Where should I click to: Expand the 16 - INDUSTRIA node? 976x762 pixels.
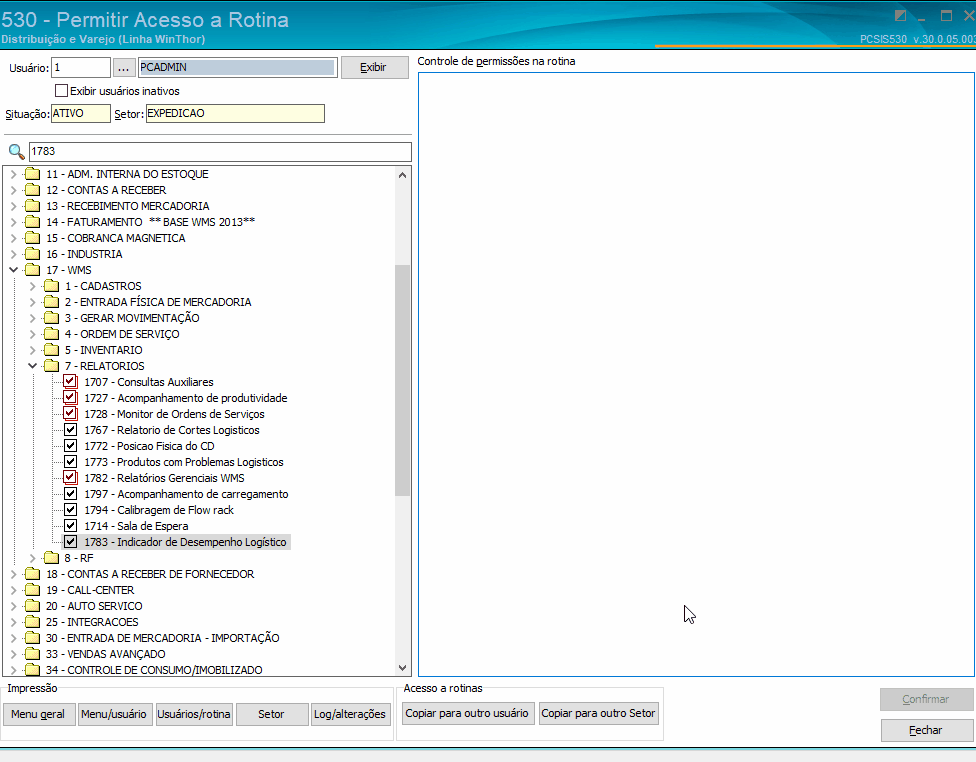(x=13, y=254)
